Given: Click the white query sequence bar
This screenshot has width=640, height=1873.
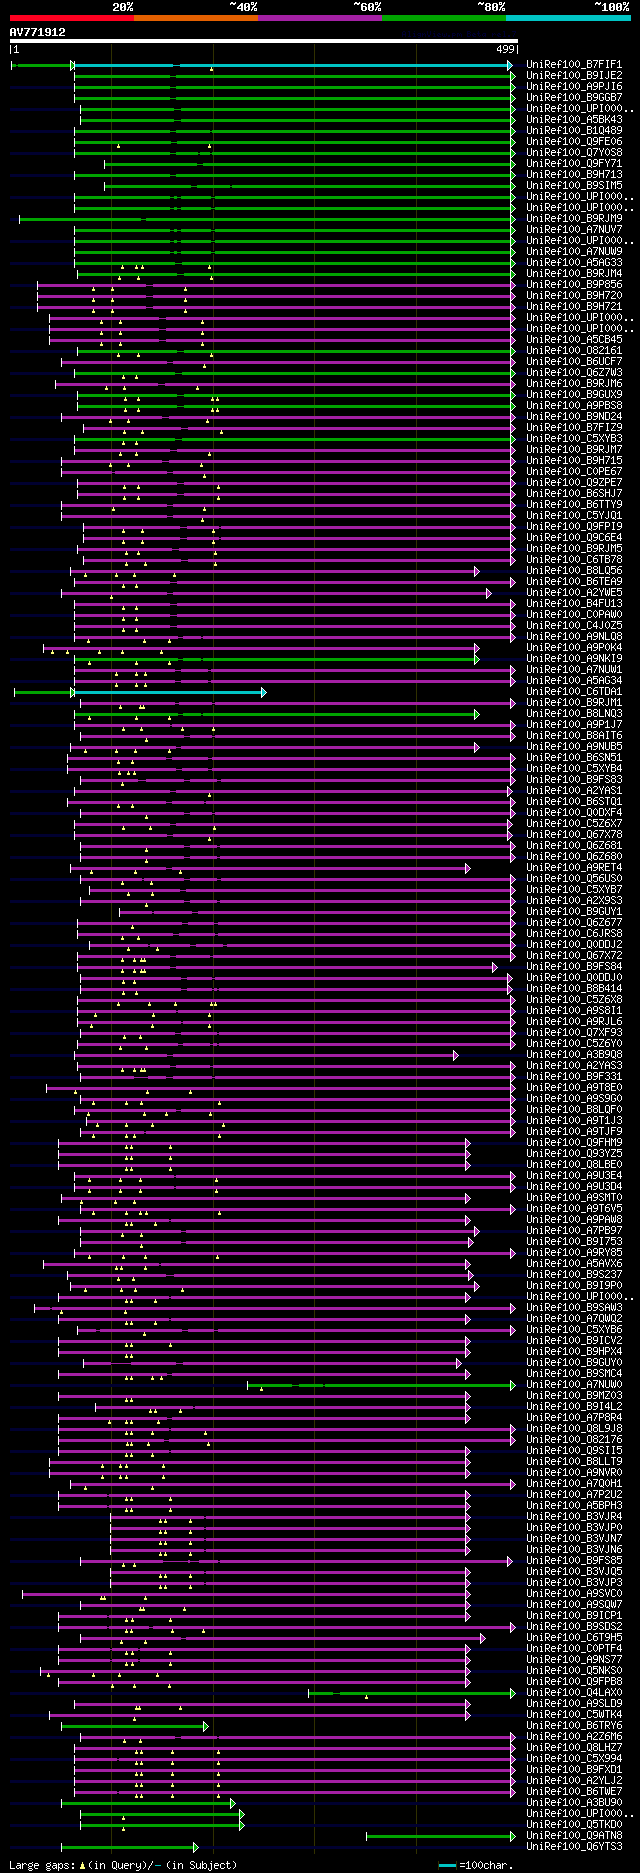Looking at the screenshot, I should coord(264,41).
